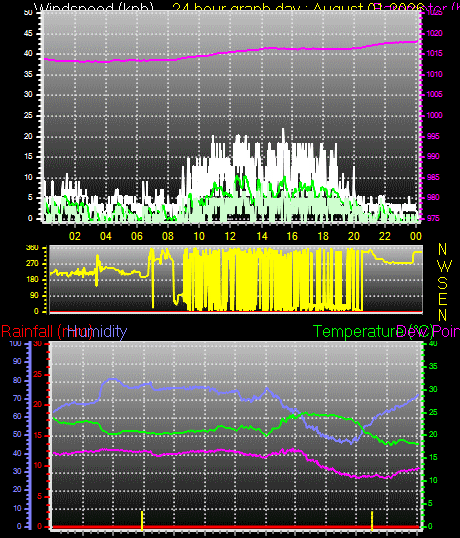
Task: Select the 180 wind direction axis value
Action: [x=32, y=279]
